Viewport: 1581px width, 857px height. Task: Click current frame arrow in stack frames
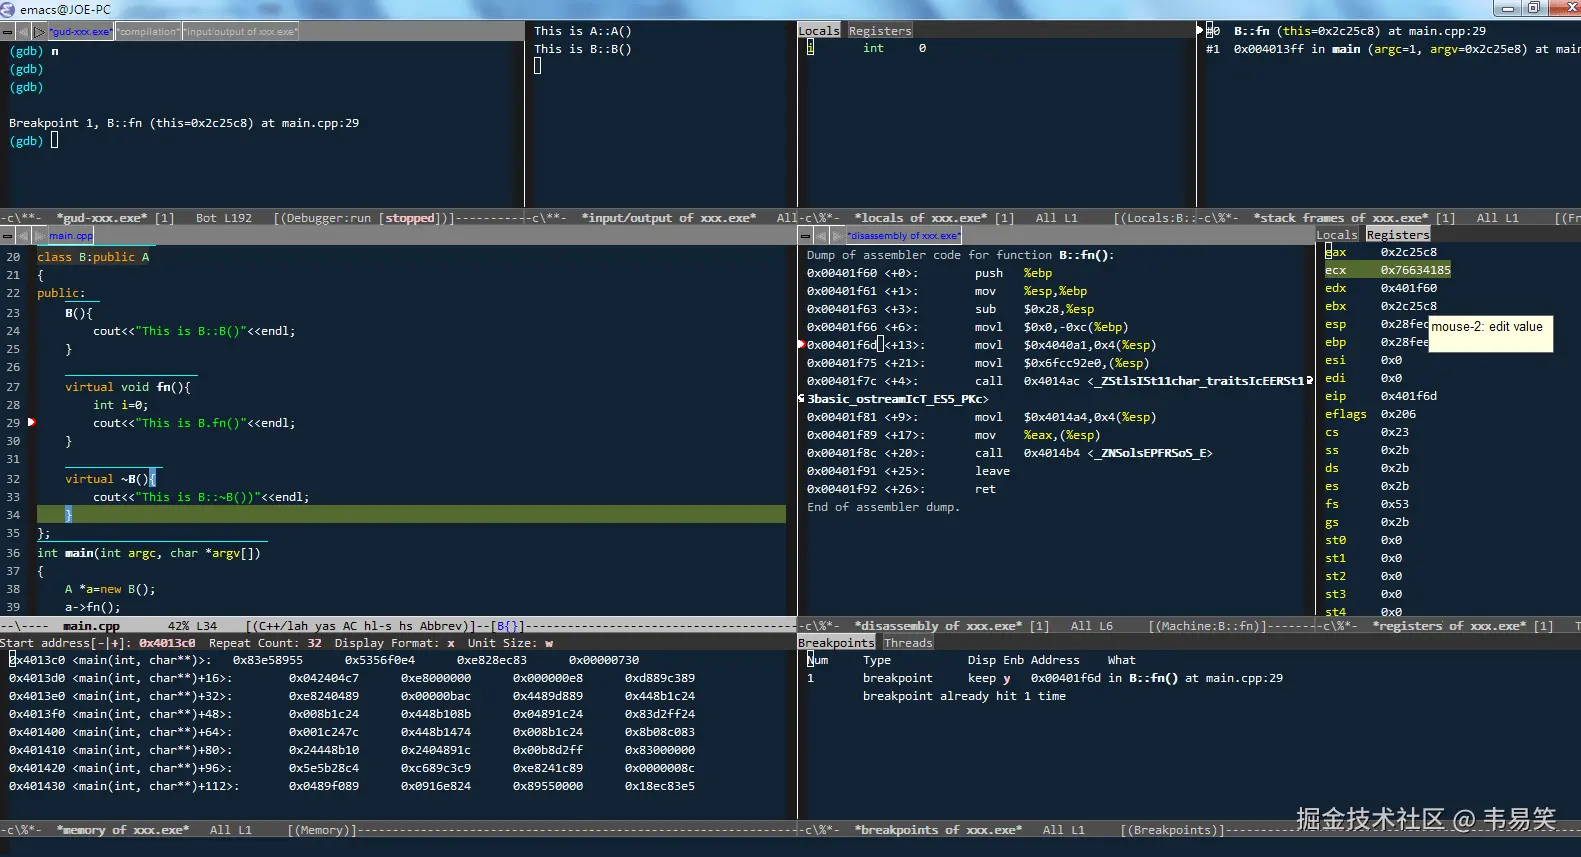coord(1200,31)
